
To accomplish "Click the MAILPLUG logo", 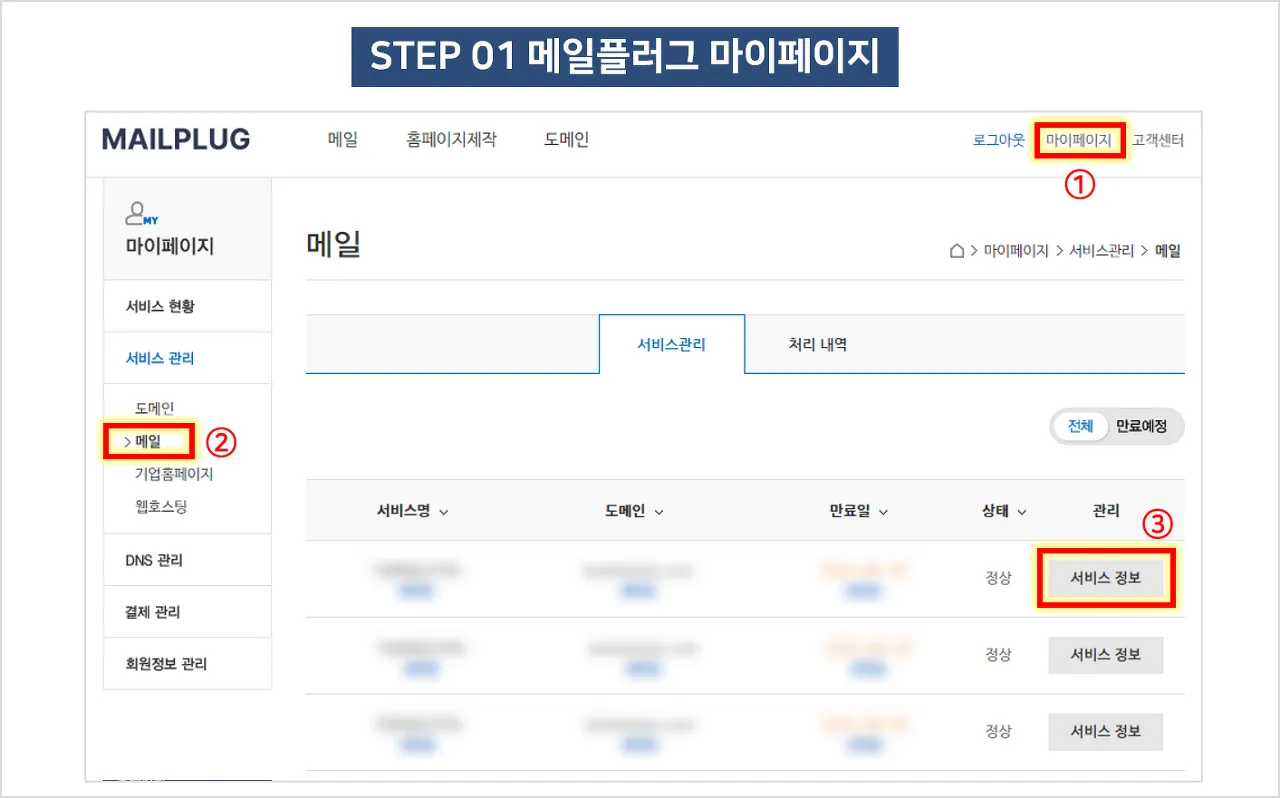I will (176, 140).
